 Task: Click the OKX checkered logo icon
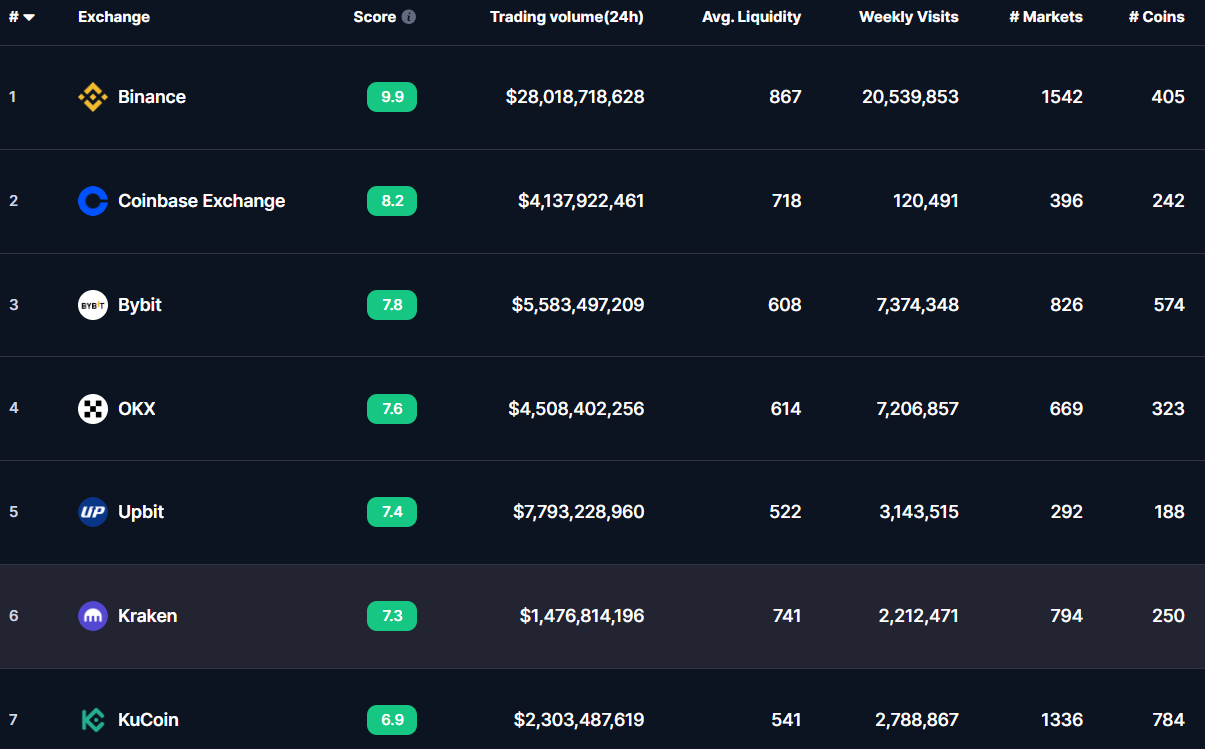pos(93,409)
